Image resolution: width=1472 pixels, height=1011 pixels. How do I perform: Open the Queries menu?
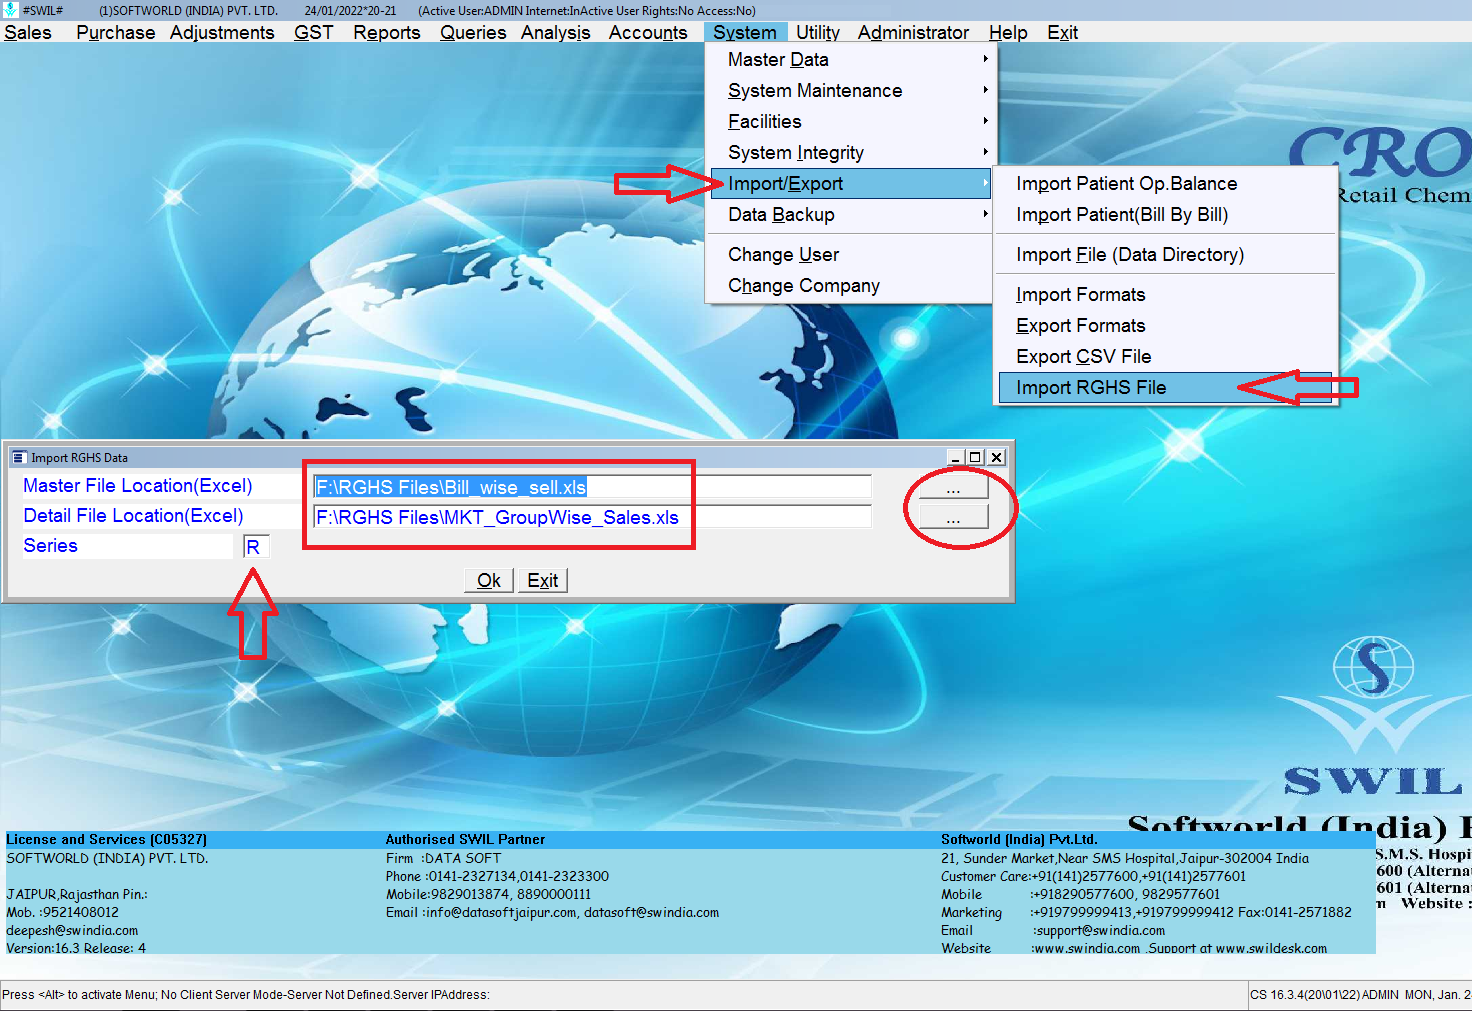tap(473, 32)
